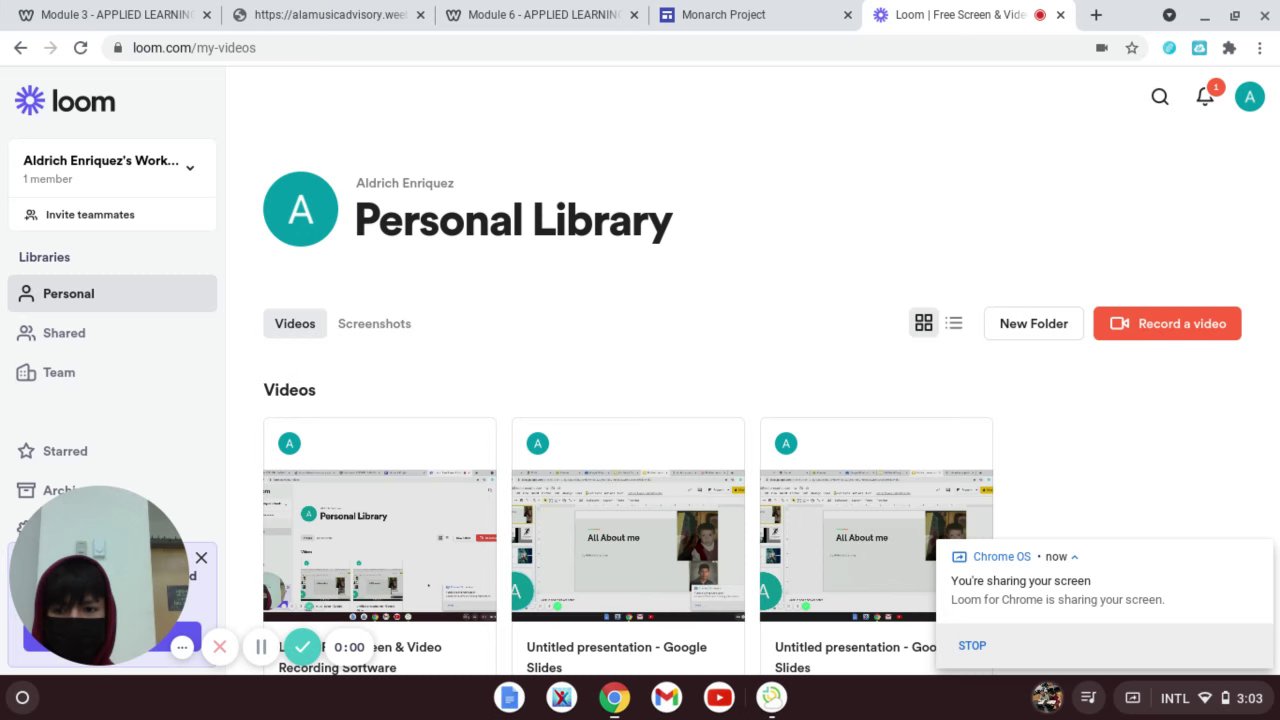Image resolution: width=1280 pixels, height=720 pixels.
Task: Pause the Loom recording
Action: point(261,647)
